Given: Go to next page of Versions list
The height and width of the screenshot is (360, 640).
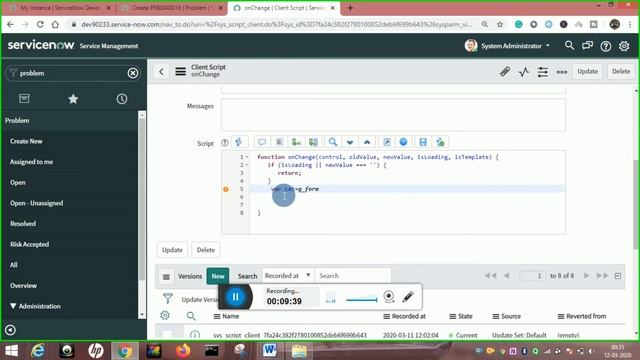Looking at the screenshot, I should (587, 276).
